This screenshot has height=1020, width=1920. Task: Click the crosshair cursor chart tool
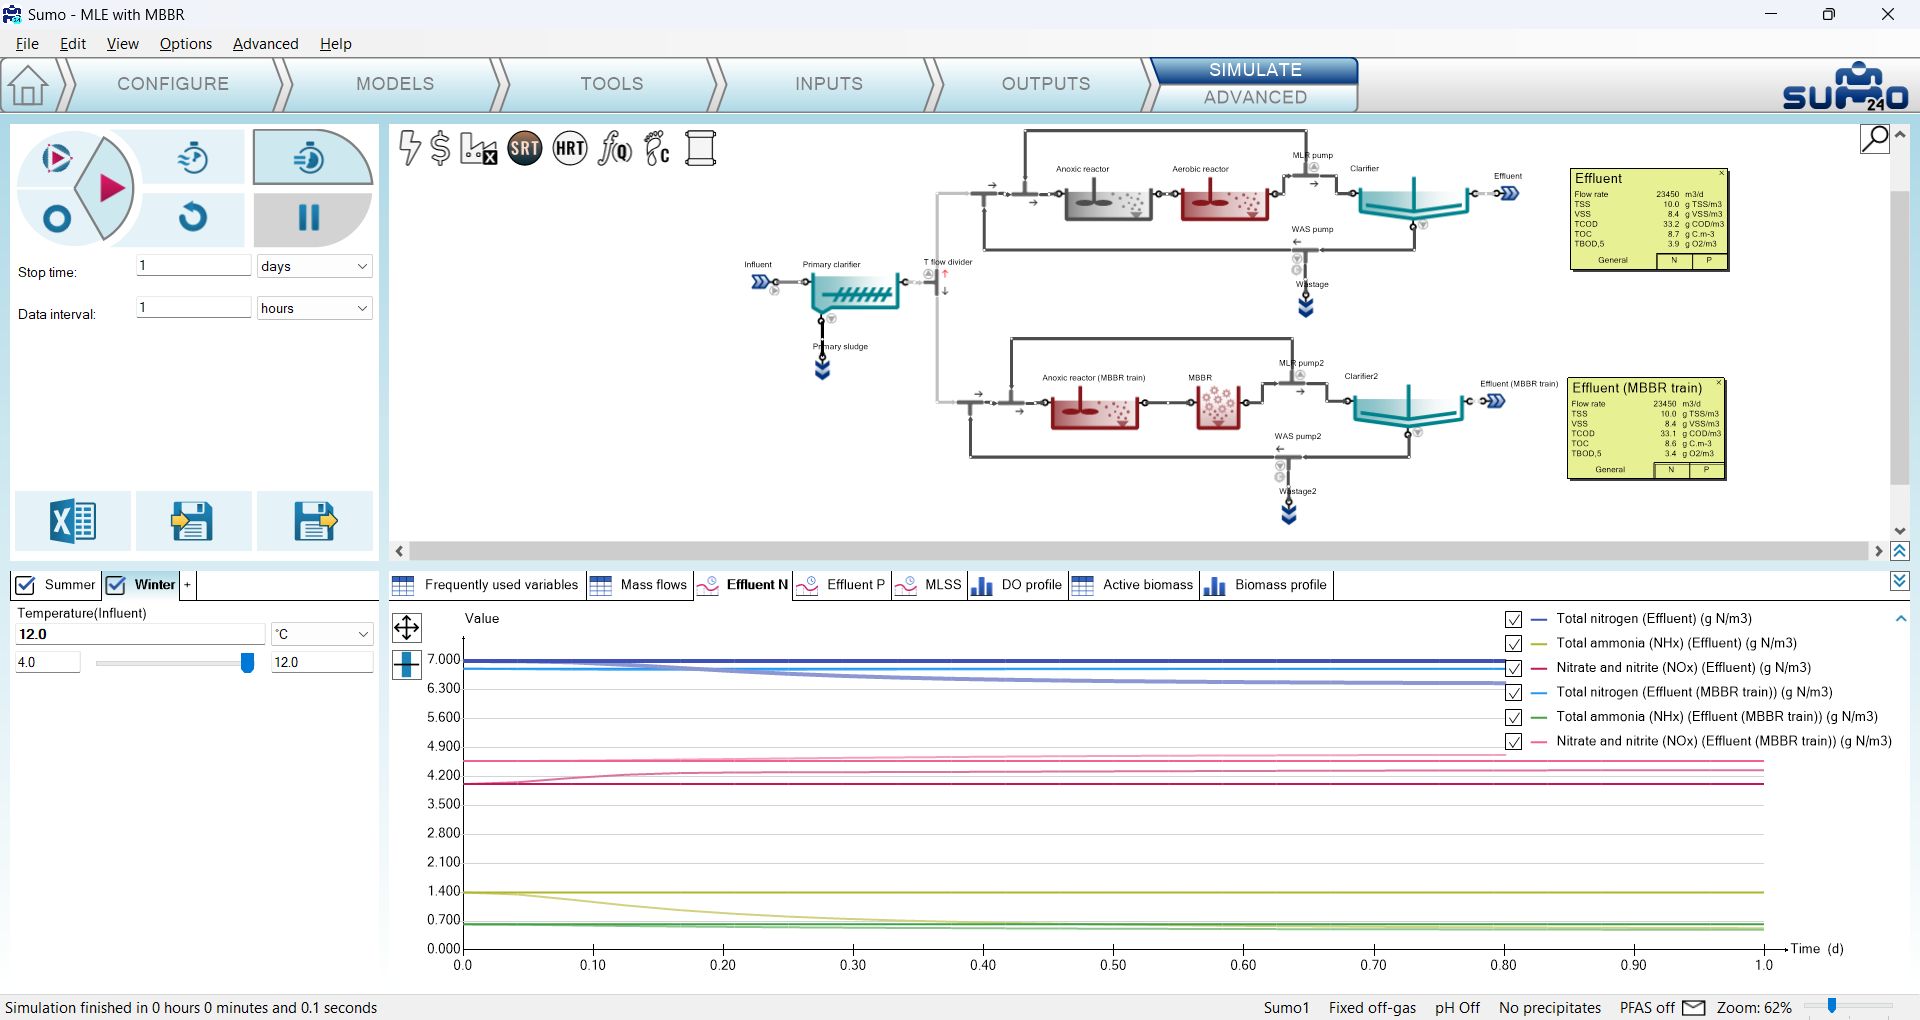(x=406, y=664)
